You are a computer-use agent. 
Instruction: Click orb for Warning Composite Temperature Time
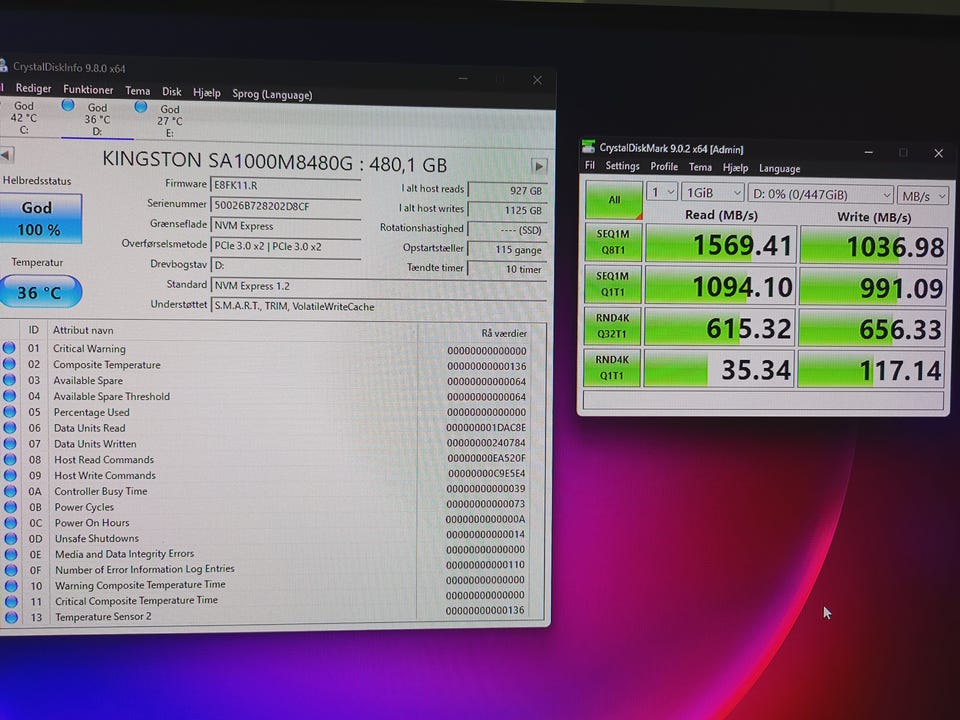[x=11, y=586]
